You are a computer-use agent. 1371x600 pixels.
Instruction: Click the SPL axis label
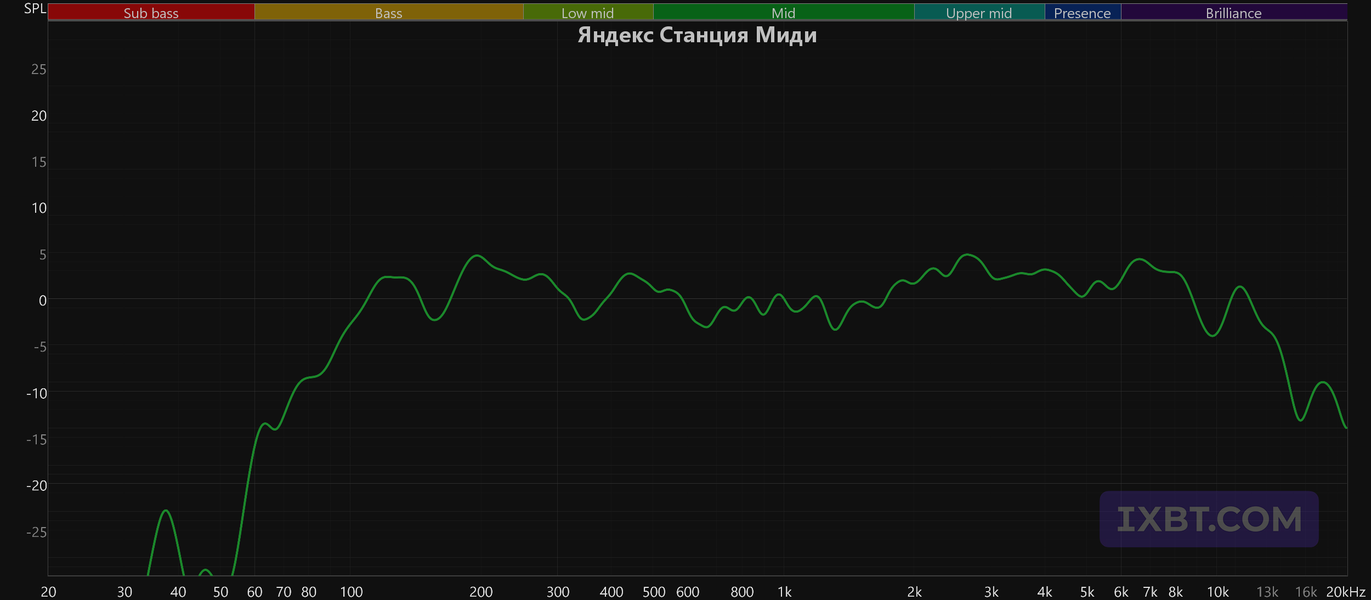pos(35,9)
